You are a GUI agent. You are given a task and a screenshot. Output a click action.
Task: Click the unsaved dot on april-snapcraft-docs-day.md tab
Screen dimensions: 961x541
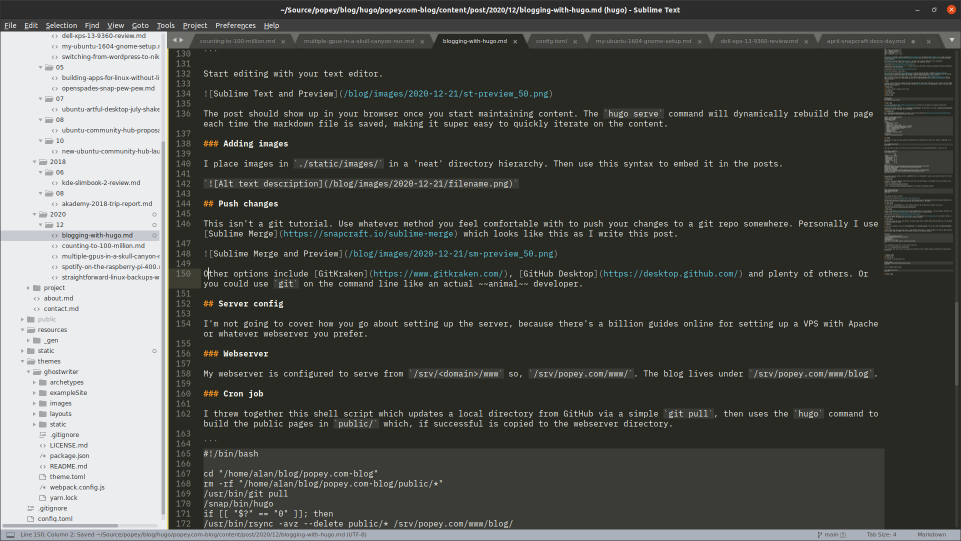(x=913, y=42)
